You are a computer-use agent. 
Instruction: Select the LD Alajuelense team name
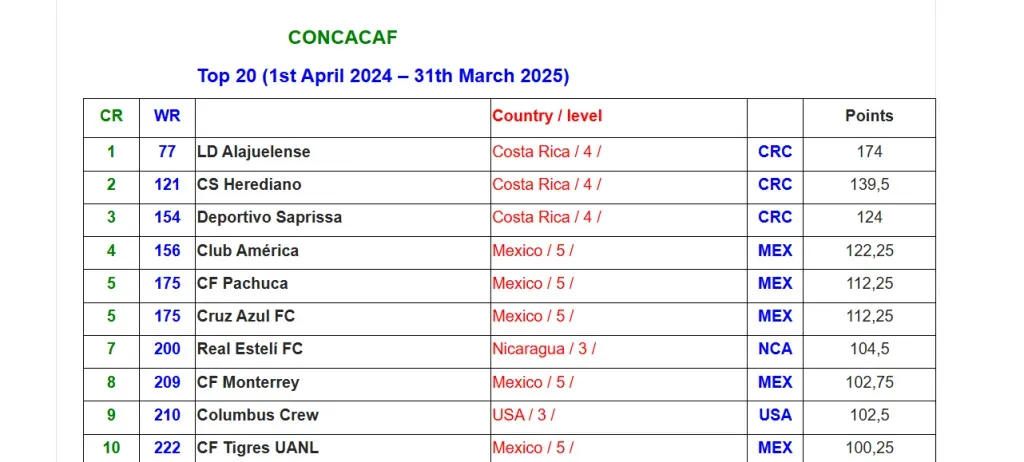[x=254, y=152]
